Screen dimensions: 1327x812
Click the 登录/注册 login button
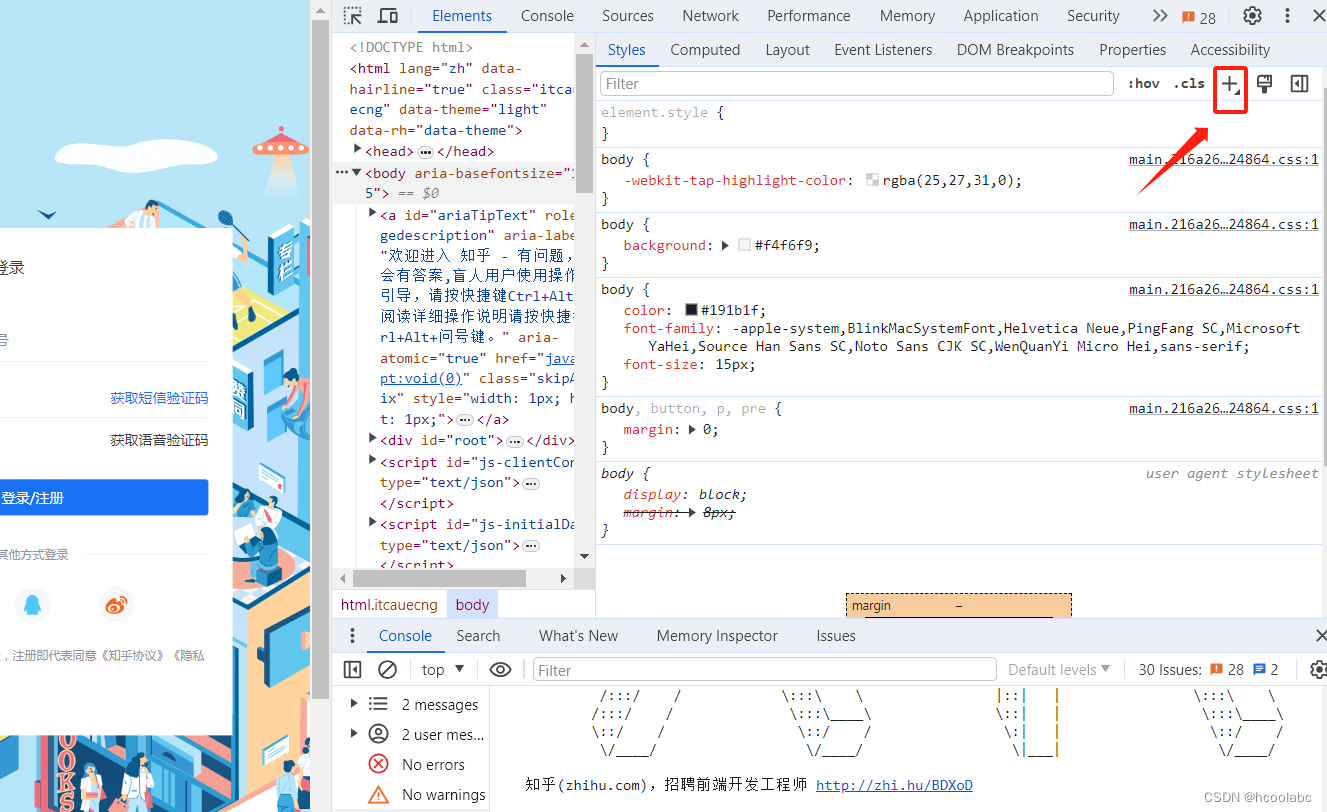pos(104,497)
